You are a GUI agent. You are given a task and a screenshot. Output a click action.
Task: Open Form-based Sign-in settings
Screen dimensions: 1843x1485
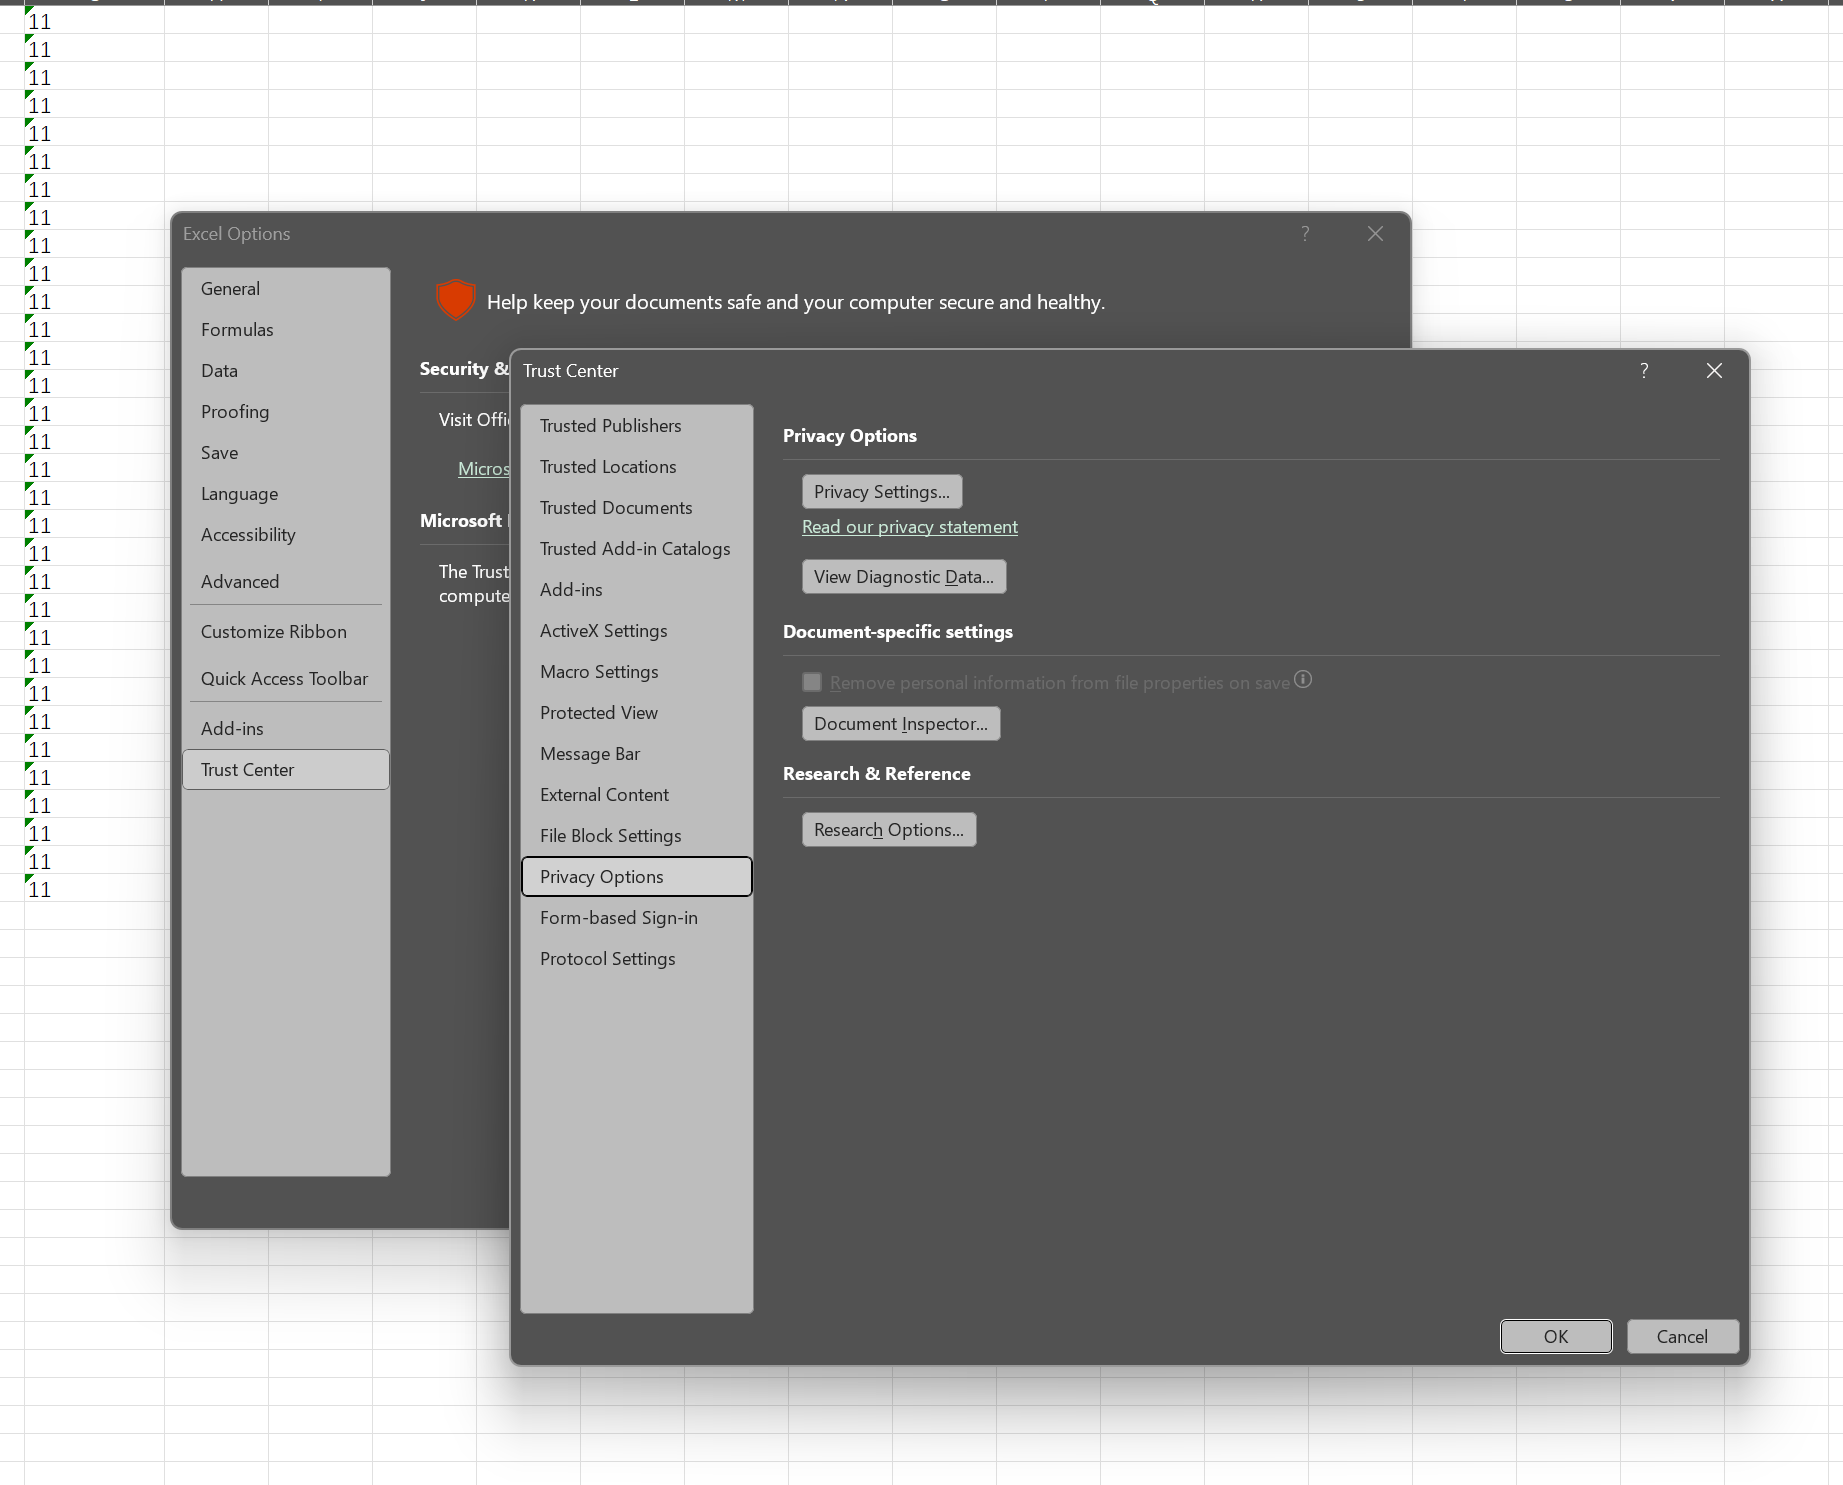[637, 918]
